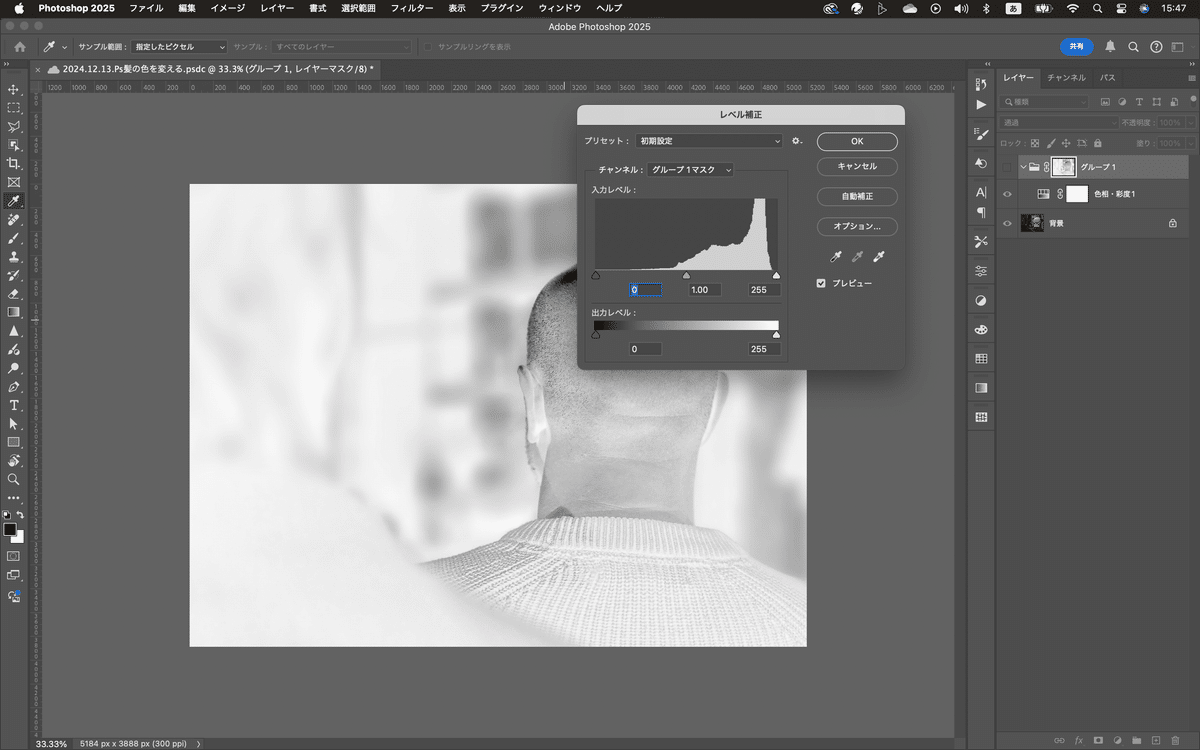The image size is (1200, 750).
Task: Toggle lock image pixels brush icon
Action: click(1051, 143)
